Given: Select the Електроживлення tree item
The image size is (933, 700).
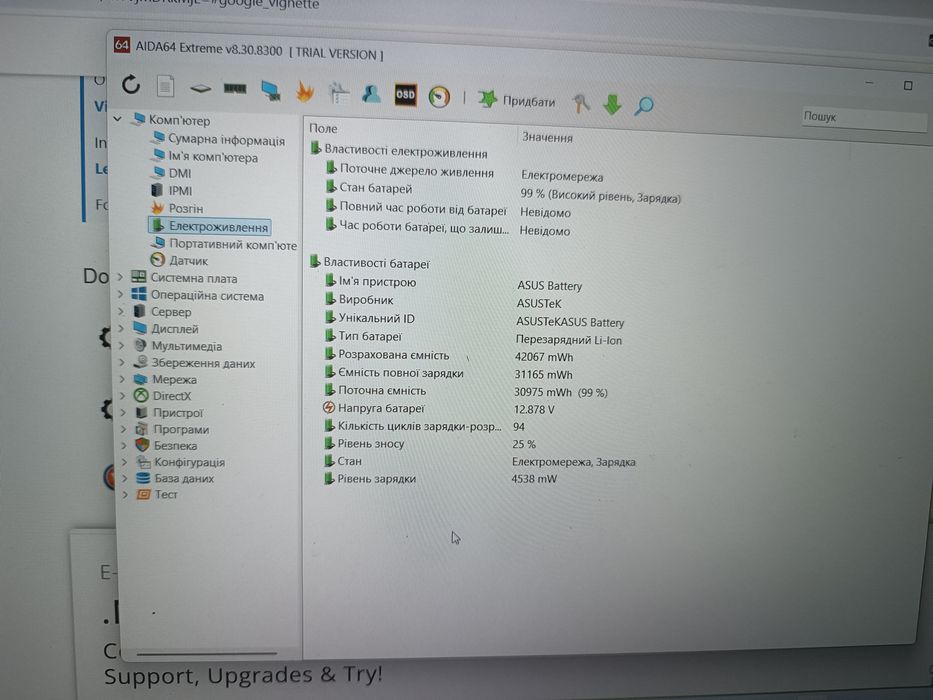Looking at the screenshot, I should 209,226.
